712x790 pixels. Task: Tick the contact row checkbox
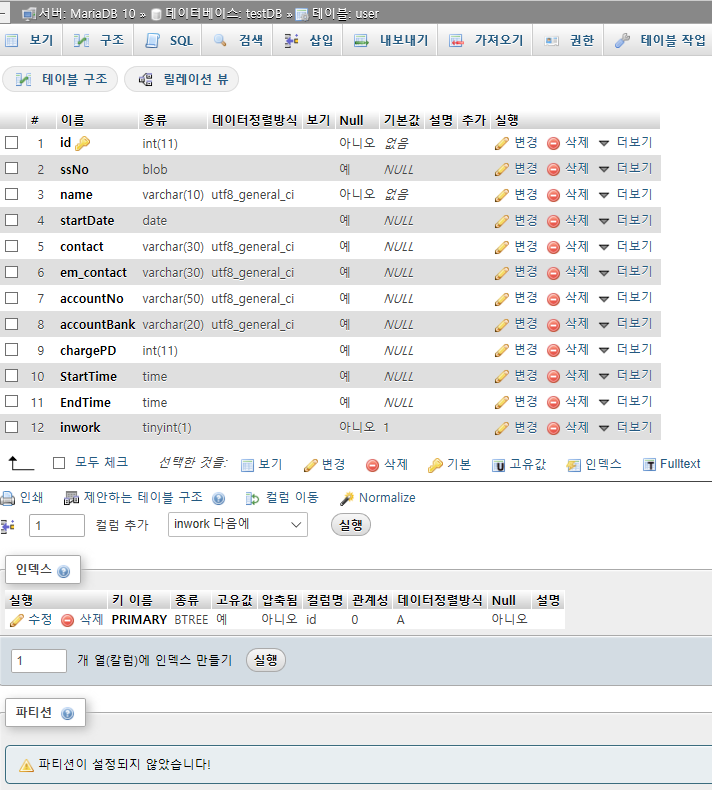click(x=12, y=246)
